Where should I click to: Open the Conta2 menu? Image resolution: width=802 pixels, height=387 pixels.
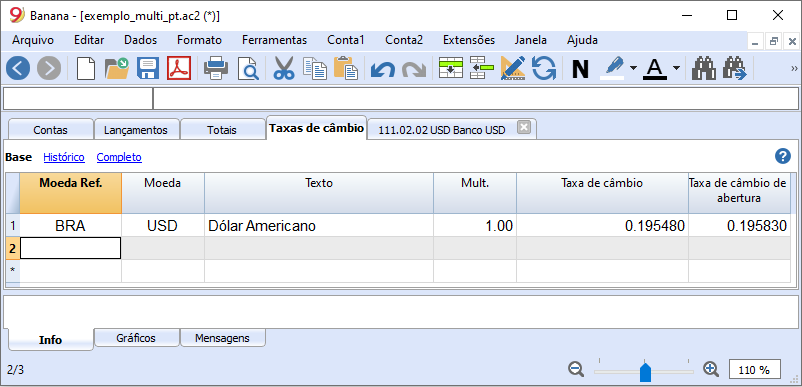[404, 40]
